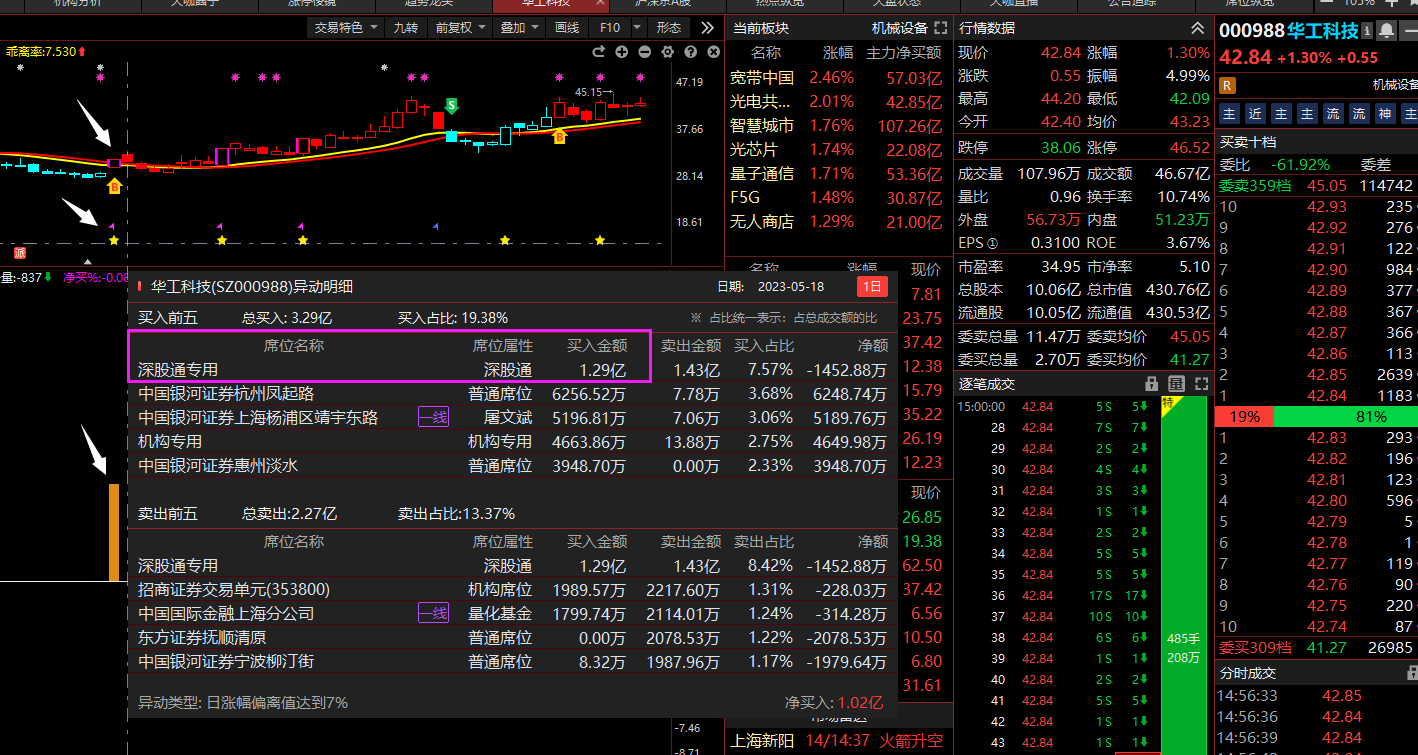Click the 派 dividend marker below the chart

[20, 252]
